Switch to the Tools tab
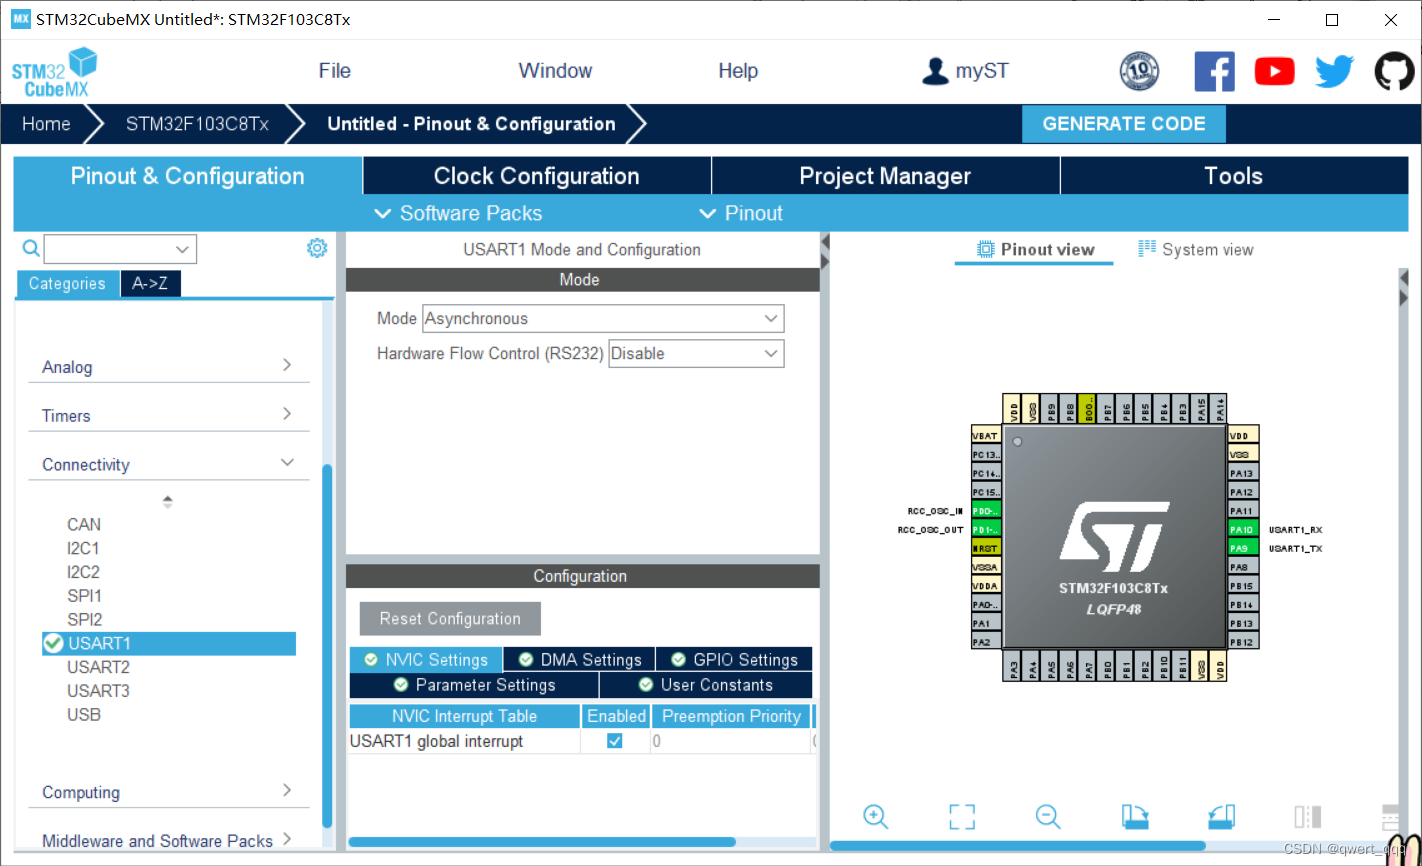The image size is (1422, 866). coord(1234,176)
